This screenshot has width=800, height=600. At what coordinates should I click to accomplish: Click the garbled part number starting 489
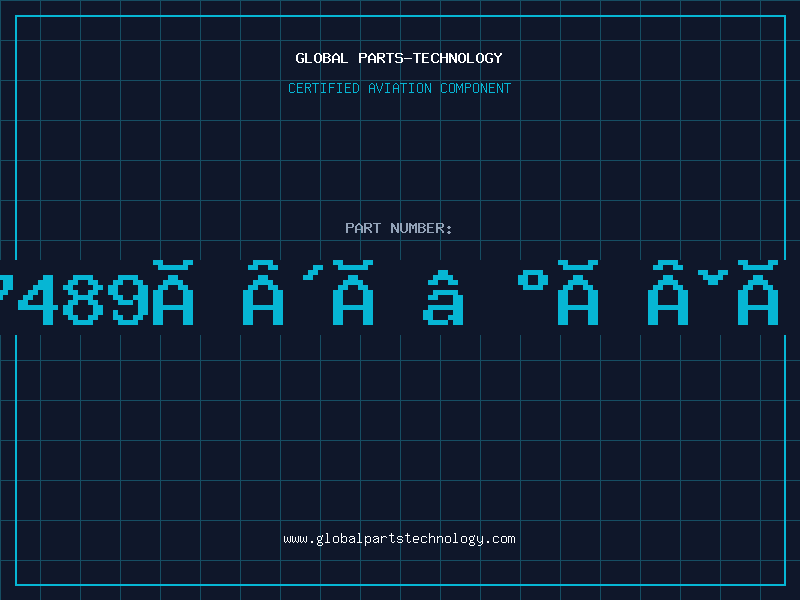tap(389, 293)
